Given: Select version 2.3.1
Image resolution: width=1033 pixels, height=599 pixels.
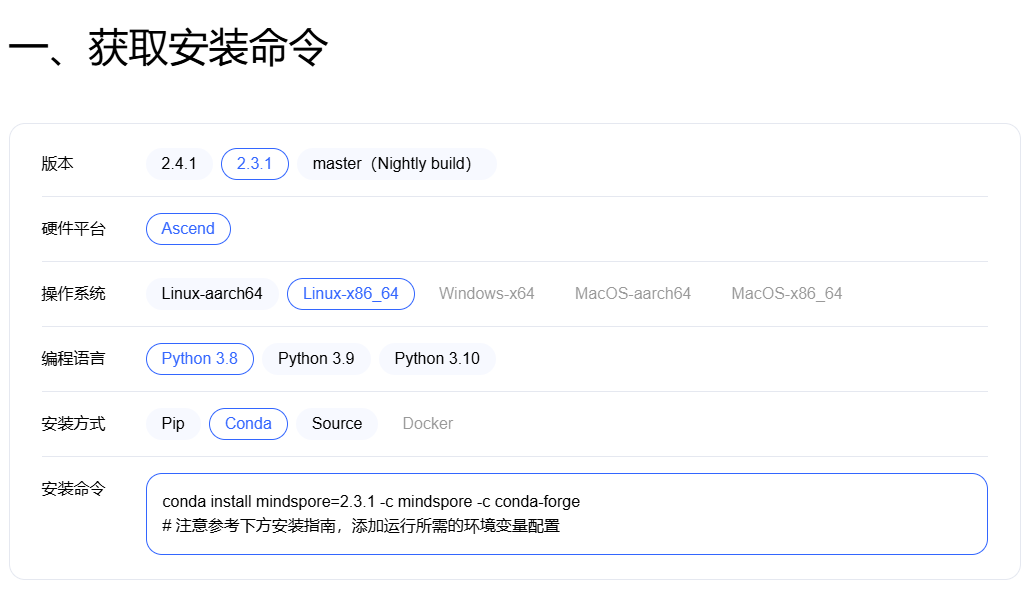Looking at the screenshot, I should 254,164.
